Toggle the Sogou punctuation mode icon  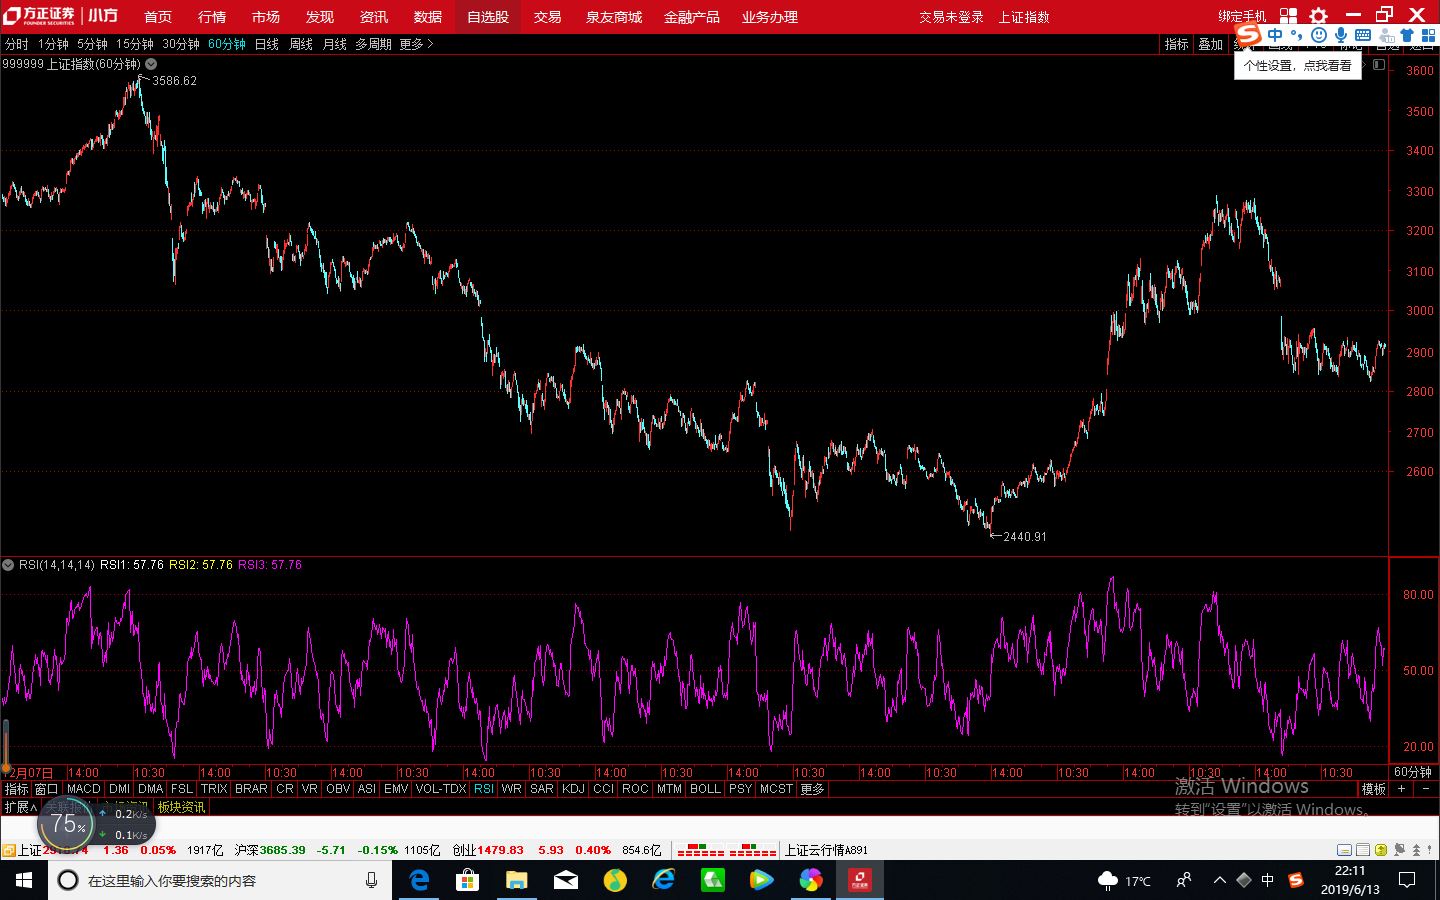coord(1298,37)
